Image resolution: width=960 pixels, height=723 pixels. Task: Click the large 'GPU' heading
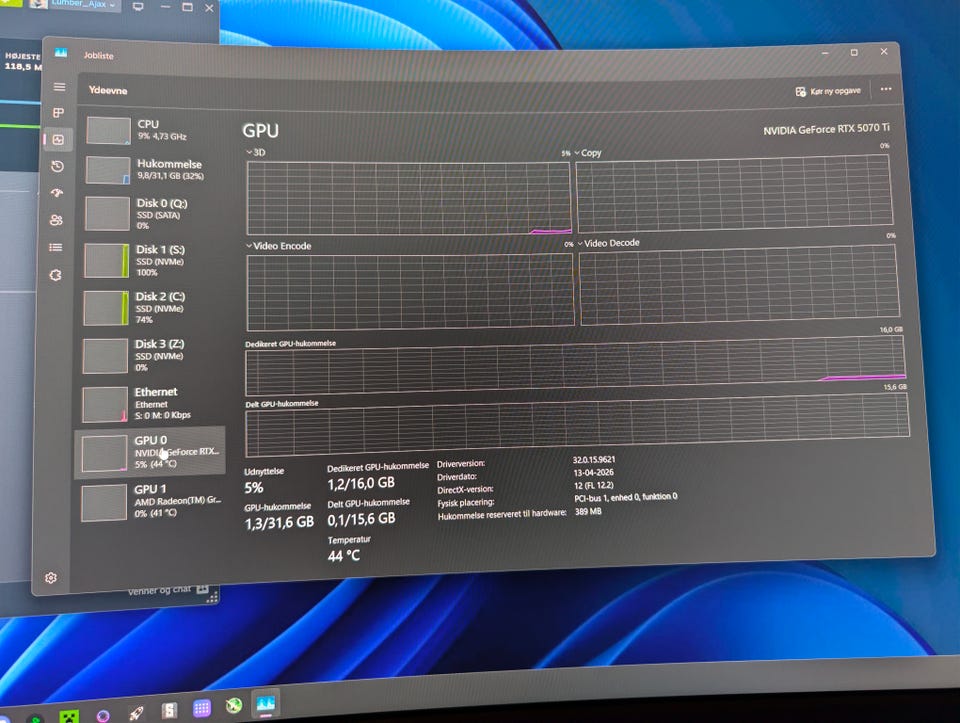(260, 130)
